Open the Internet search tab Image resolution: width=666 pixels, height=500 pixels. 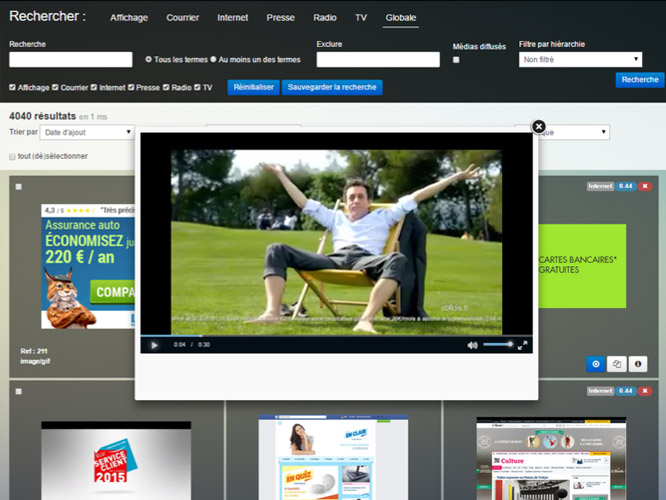(233, 18)
